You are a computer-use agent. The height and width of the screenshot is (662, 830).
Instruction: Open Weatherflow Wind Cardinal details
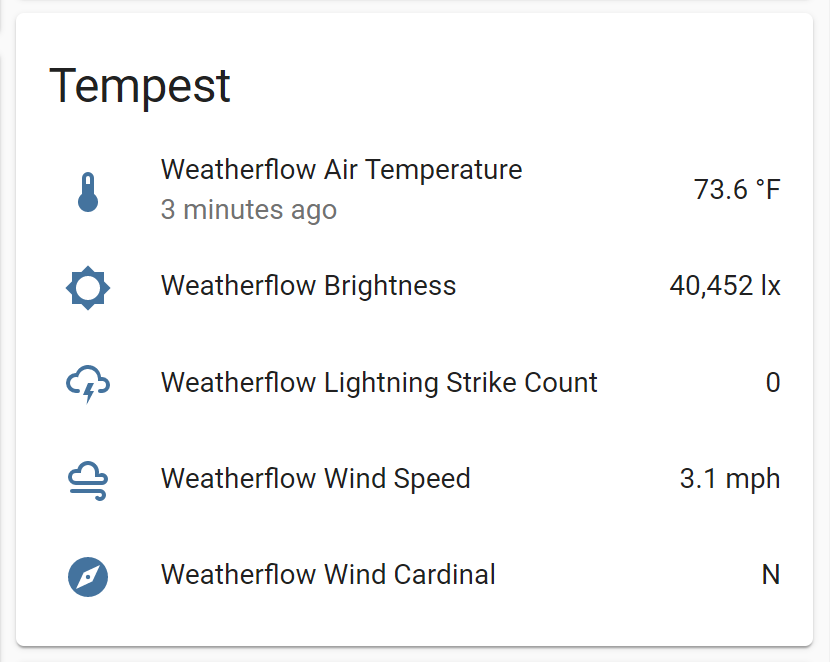(327, 575)
